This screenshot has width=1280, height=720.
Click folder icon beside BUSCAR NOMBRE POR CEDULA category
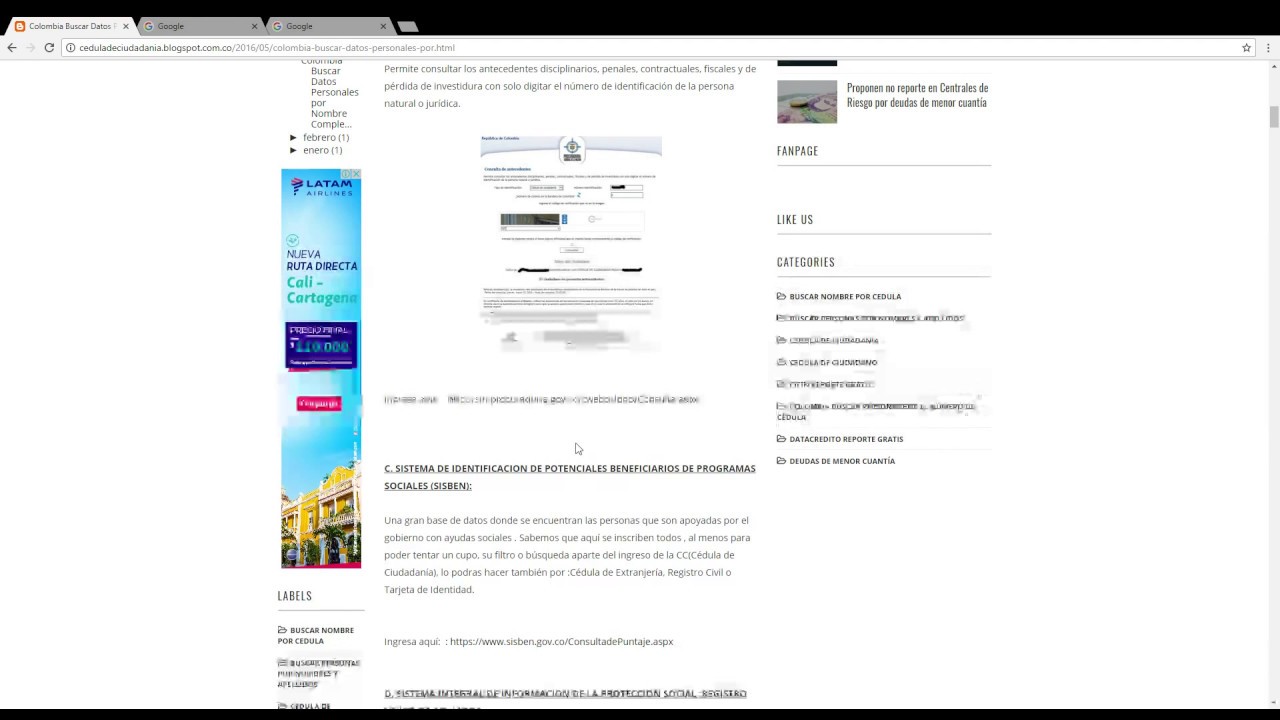pos(781,296)
